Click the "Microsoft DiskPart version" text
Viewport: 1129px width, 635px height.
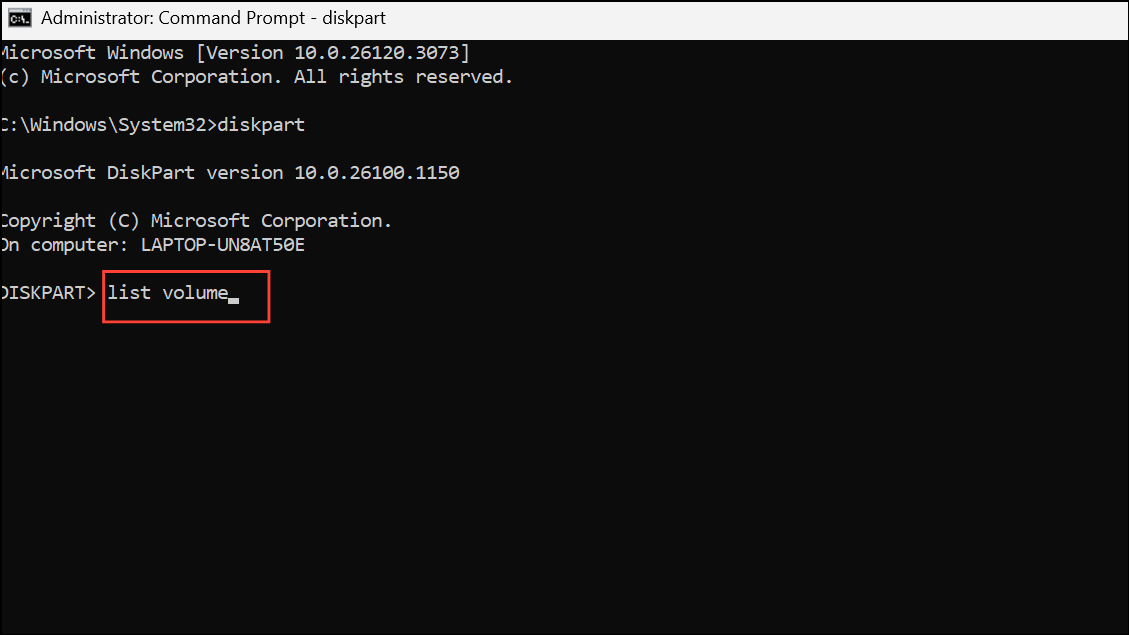[x=142, y=173]
